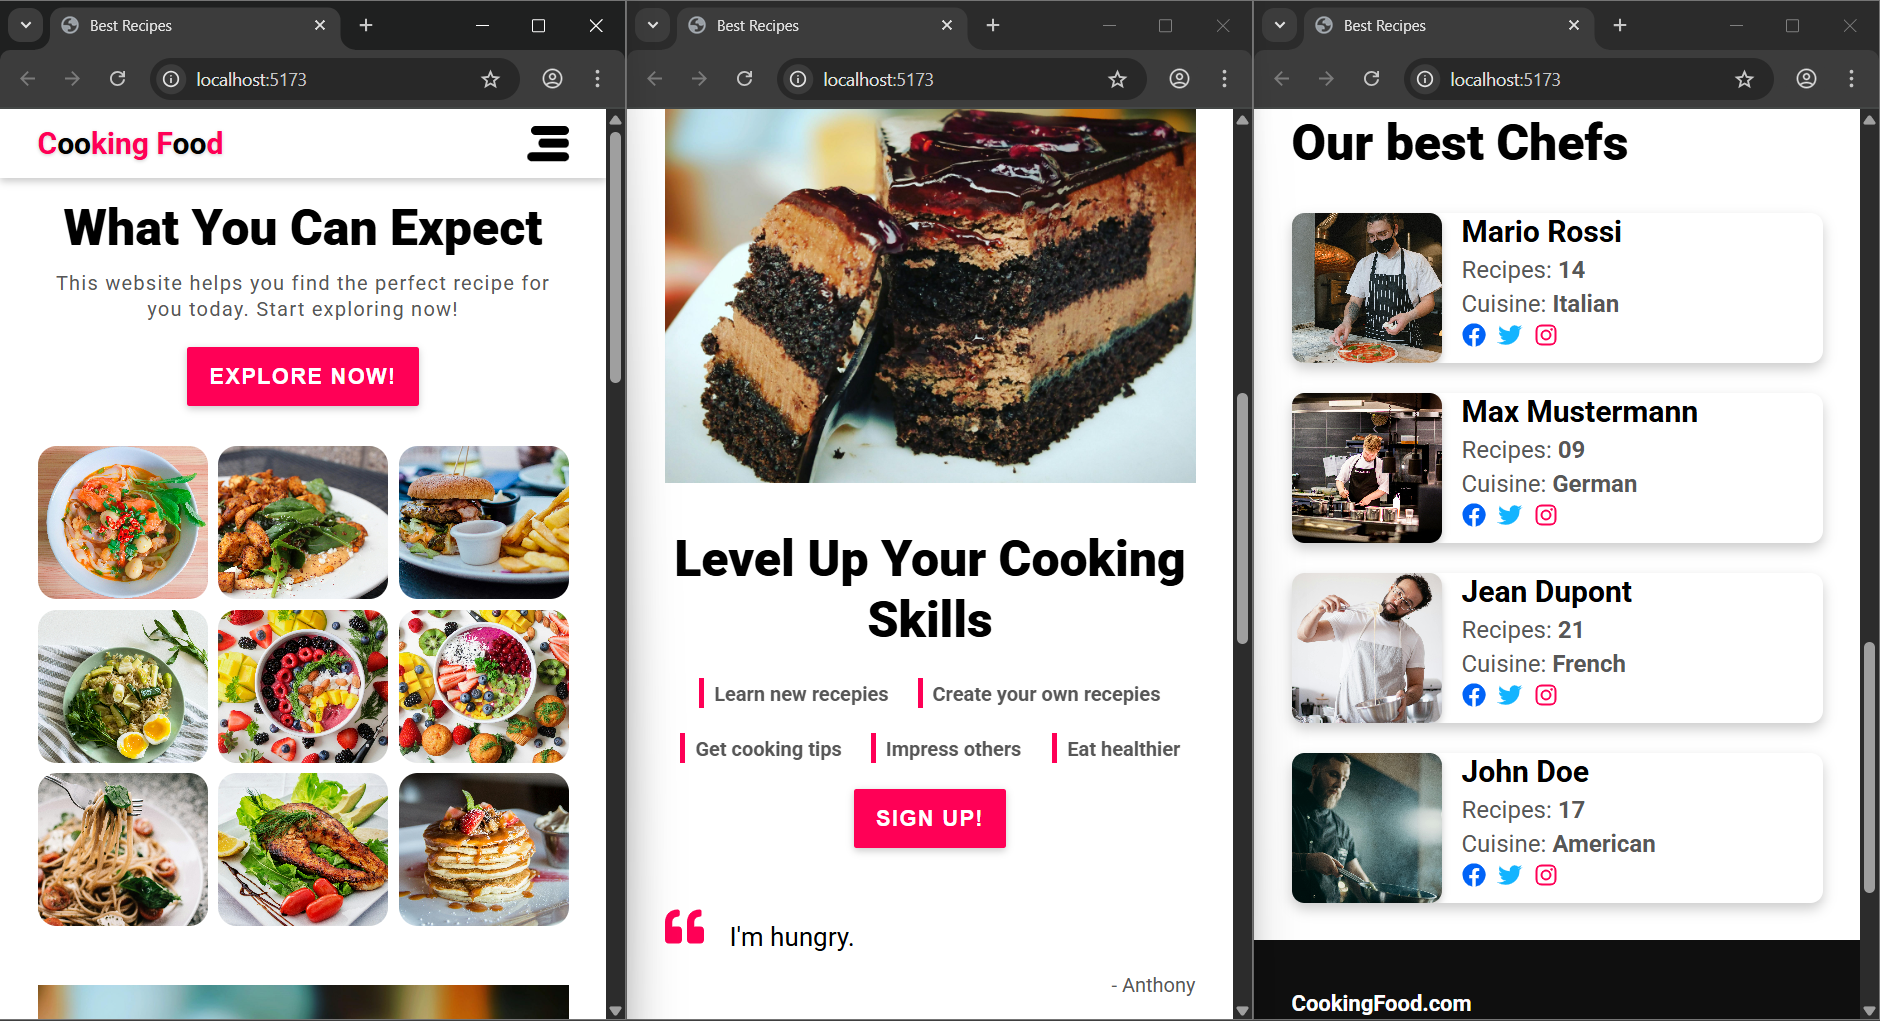
Task: Expand tab search chevron in right window
Action: click(x=1279, y=25)
